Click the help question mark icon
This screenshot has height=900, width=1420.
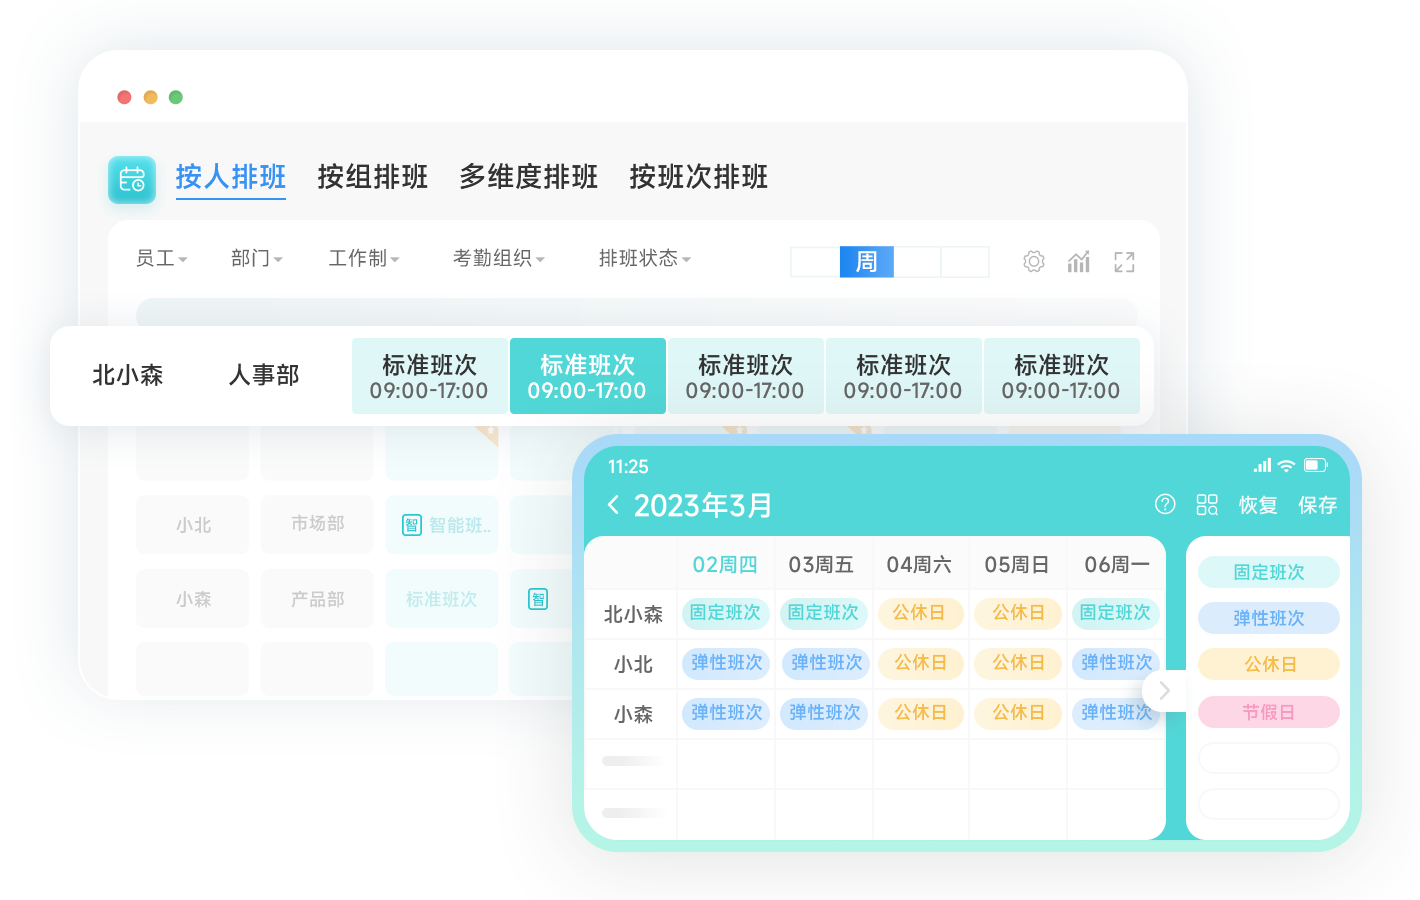[1165, 504]
